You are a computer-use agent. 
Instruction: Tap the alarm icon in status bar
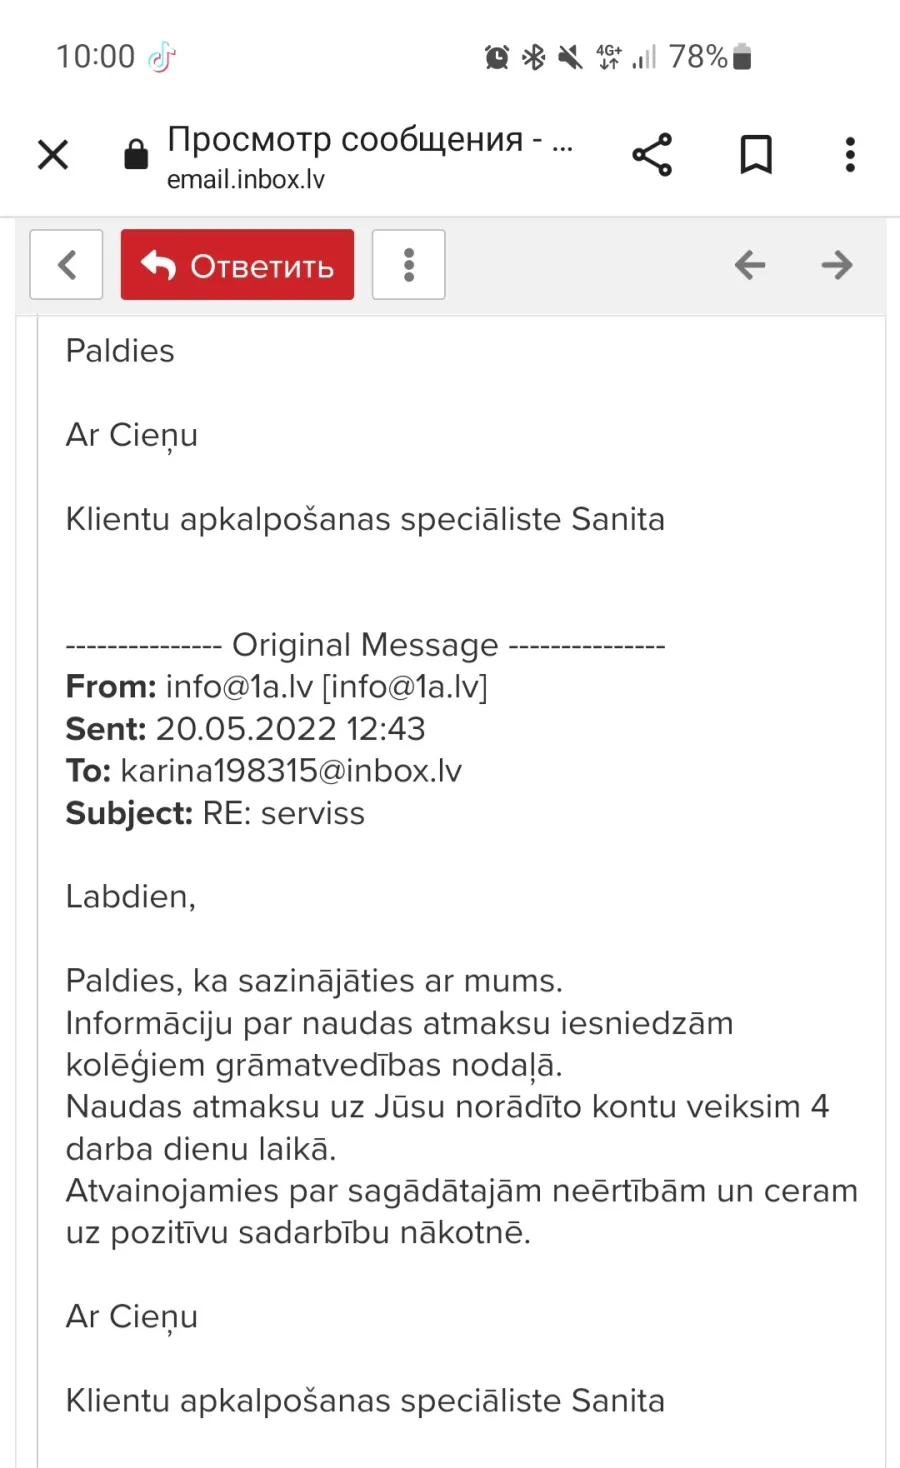coord(497,57)
